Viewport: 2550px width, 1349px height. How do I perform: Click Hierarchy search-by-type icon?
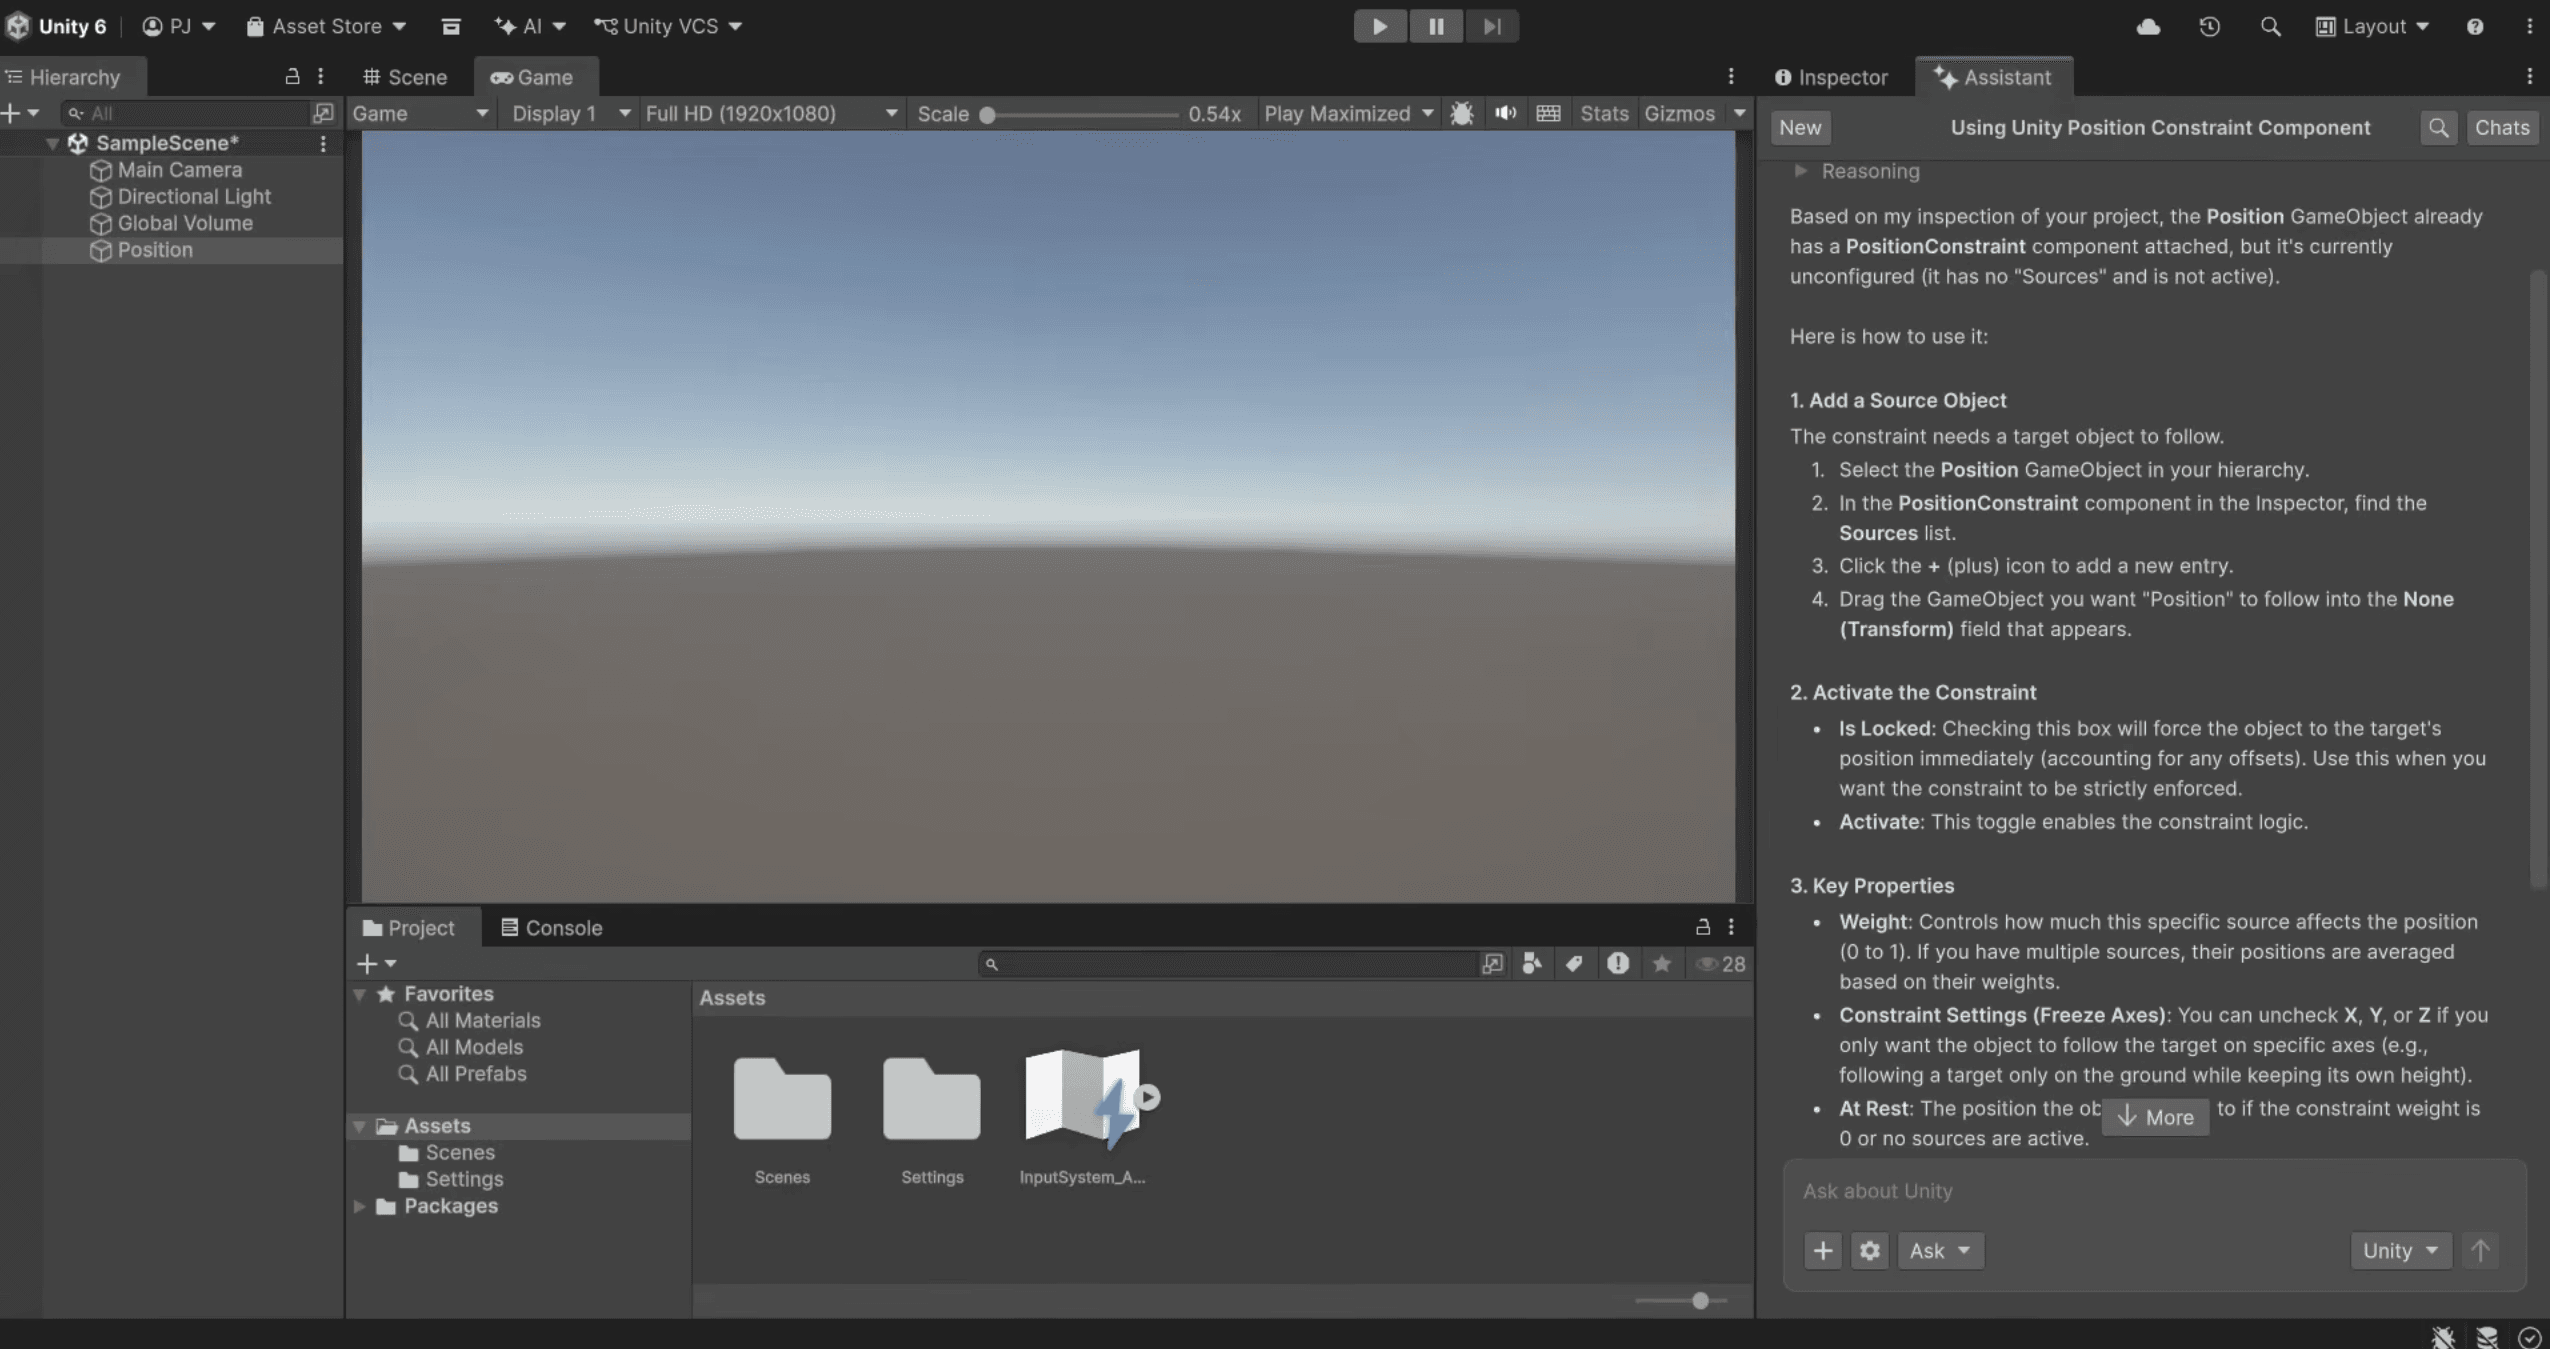point(323,113)
